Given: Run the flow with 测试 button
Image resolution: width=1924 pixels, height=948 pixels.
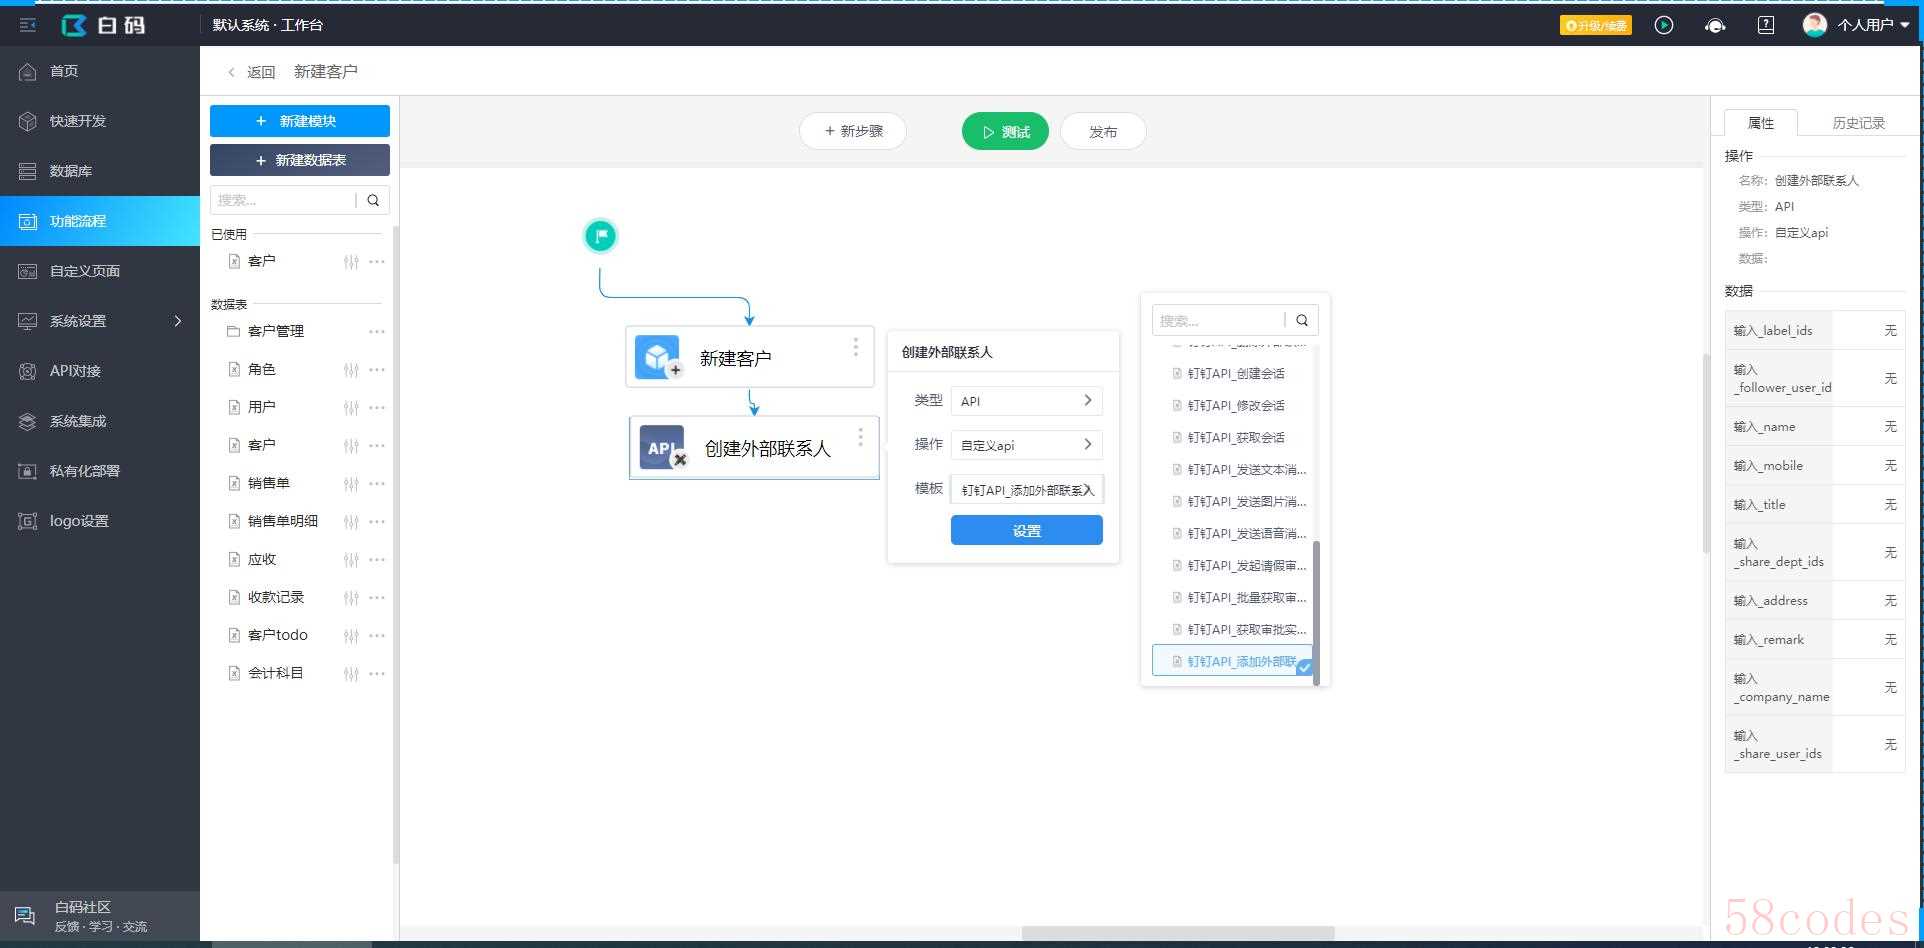Looking at the screenshot, I should [x=1005, y=131].
